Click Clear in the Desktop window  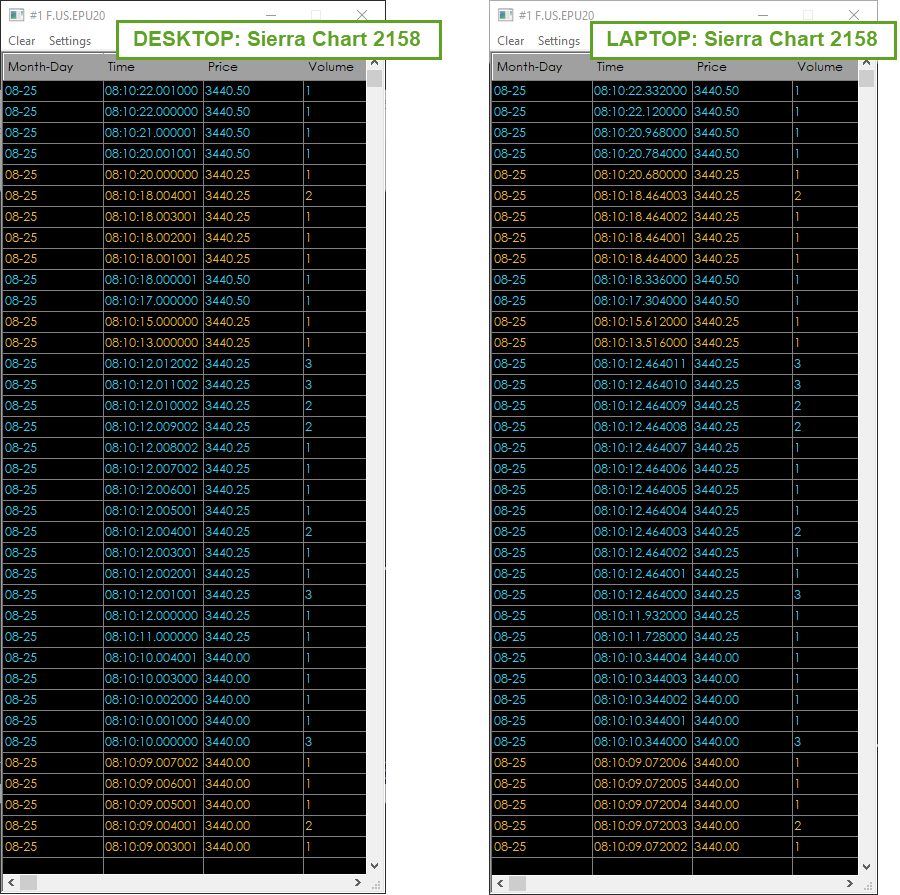[x=22, y=41]
